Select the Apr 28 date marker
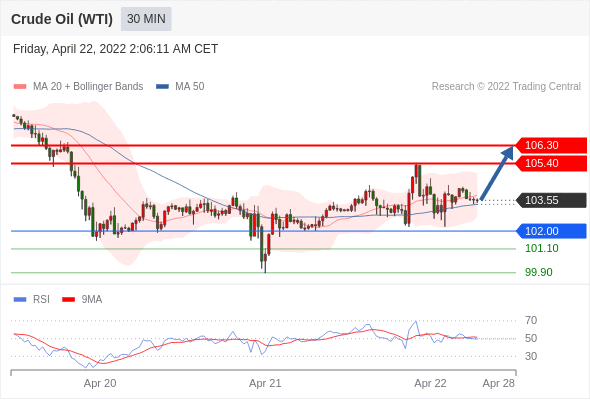This screenshot has width=590, height=400. (498, 383)
